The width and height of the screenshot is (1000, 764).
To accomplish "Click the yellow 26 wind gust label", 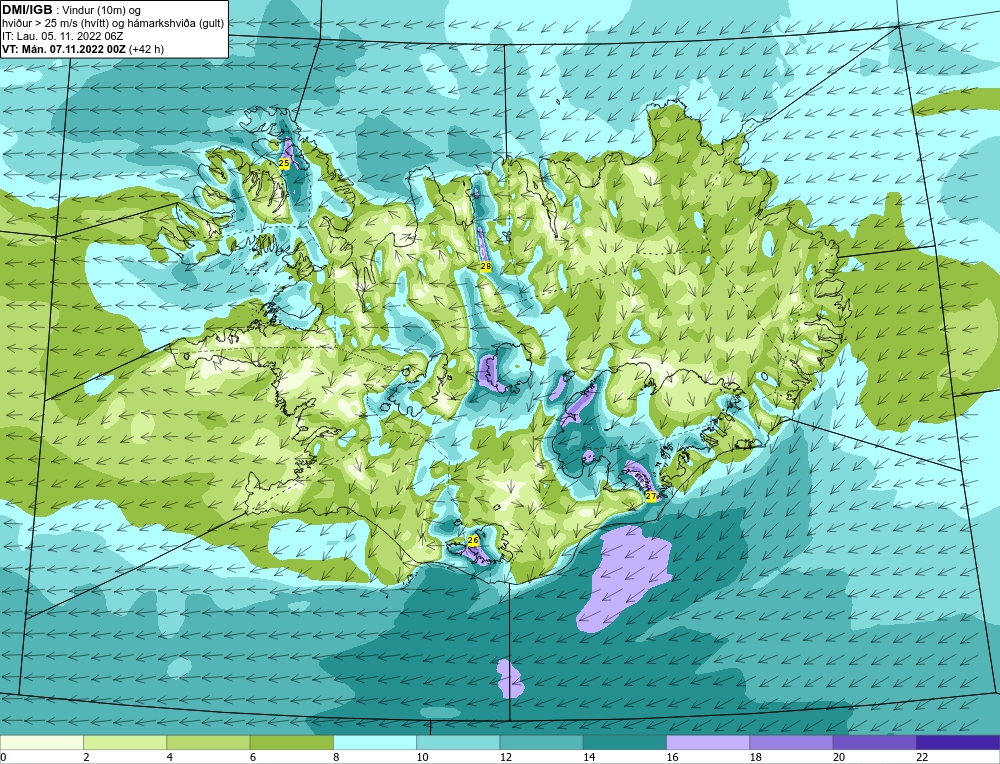I will click(x=473, y=540).
